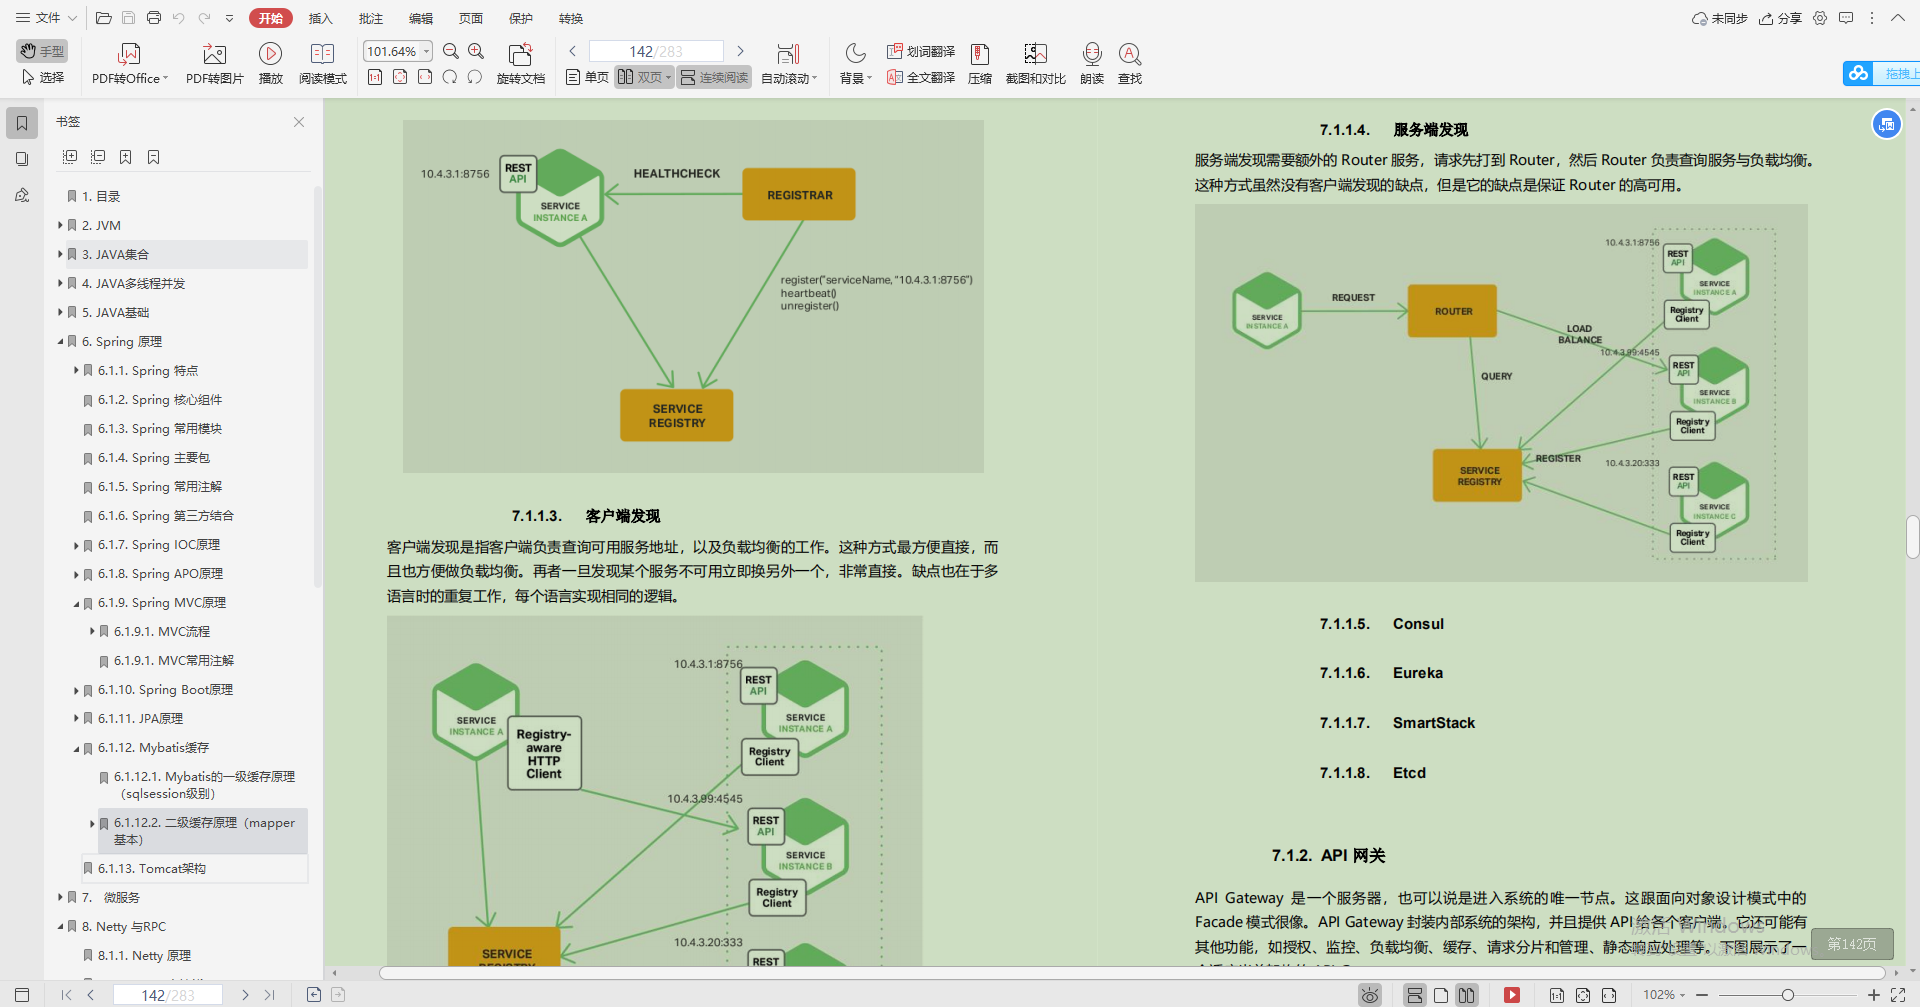This screenshot has width=1920, height=1007.
Task: Expand the 2. JVM bookmark
Action: [60, 225]
